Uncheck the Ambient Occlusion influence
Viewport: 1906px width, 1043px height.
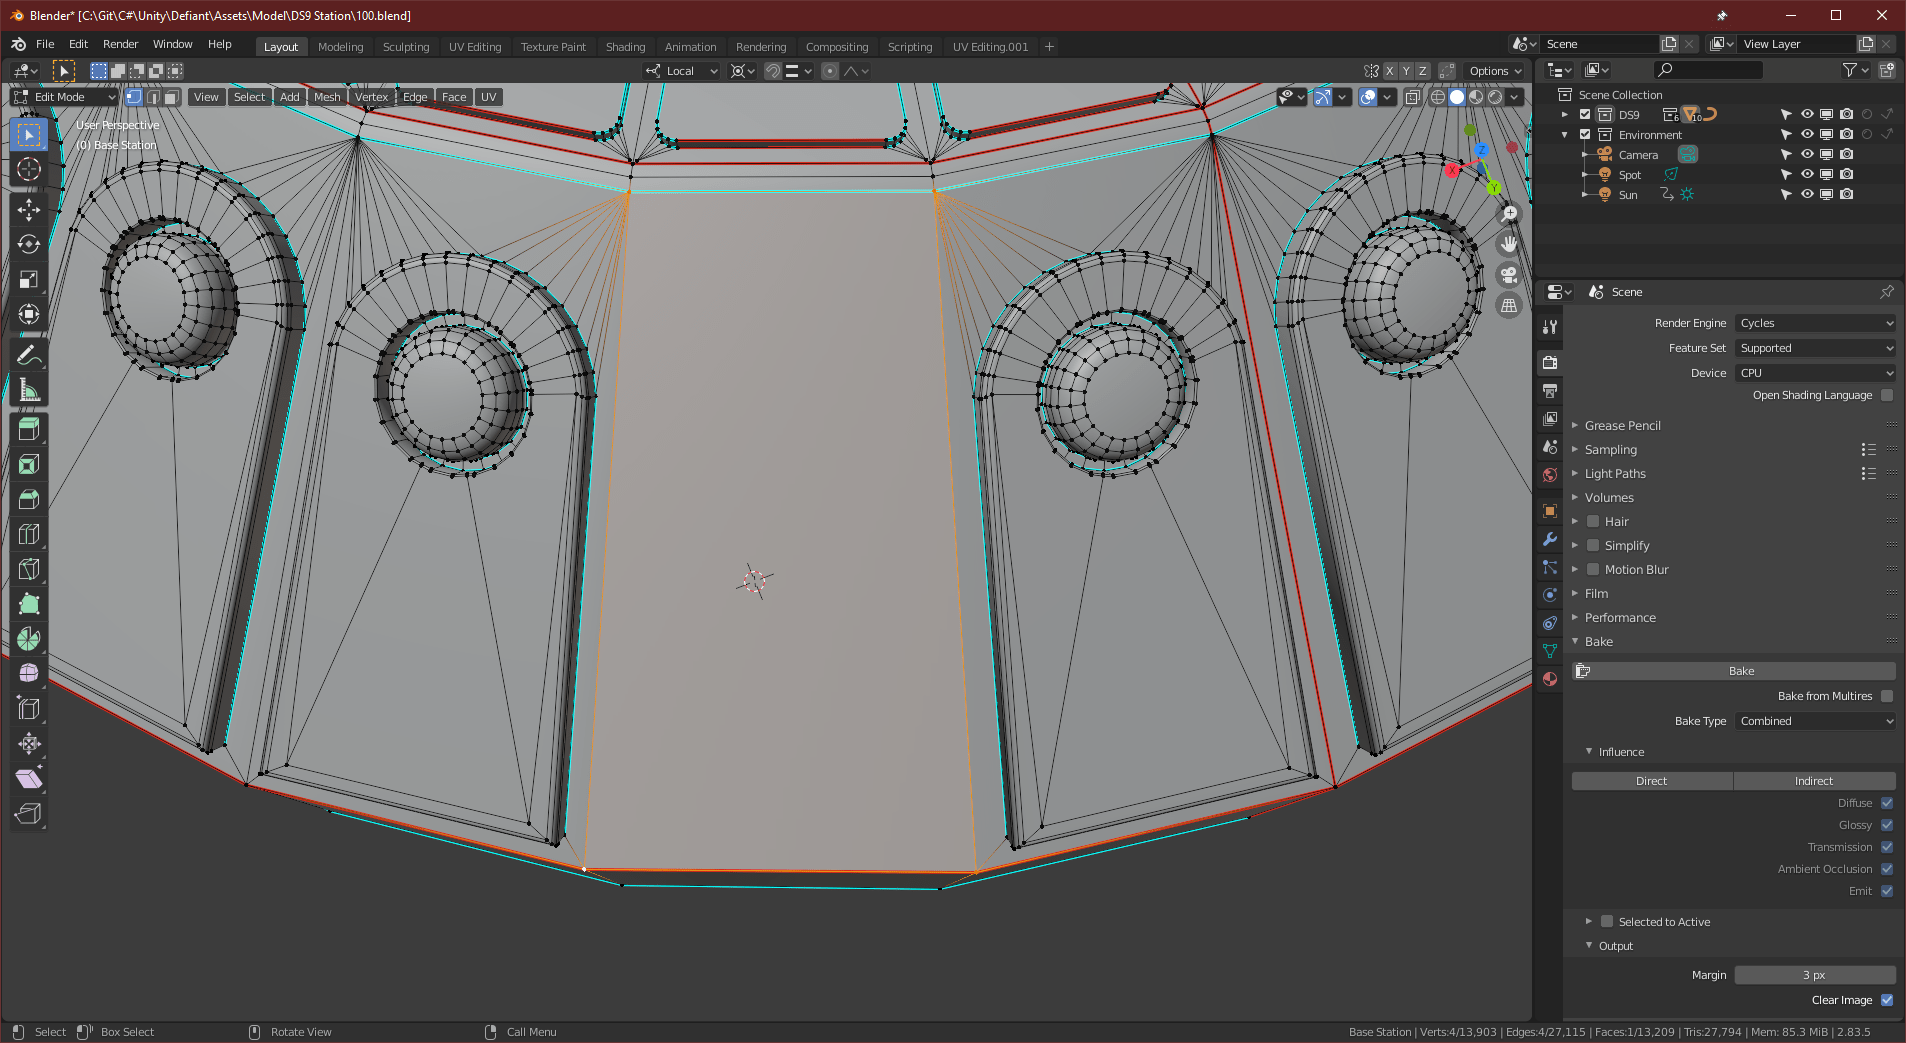click(x=1886, y=869)
